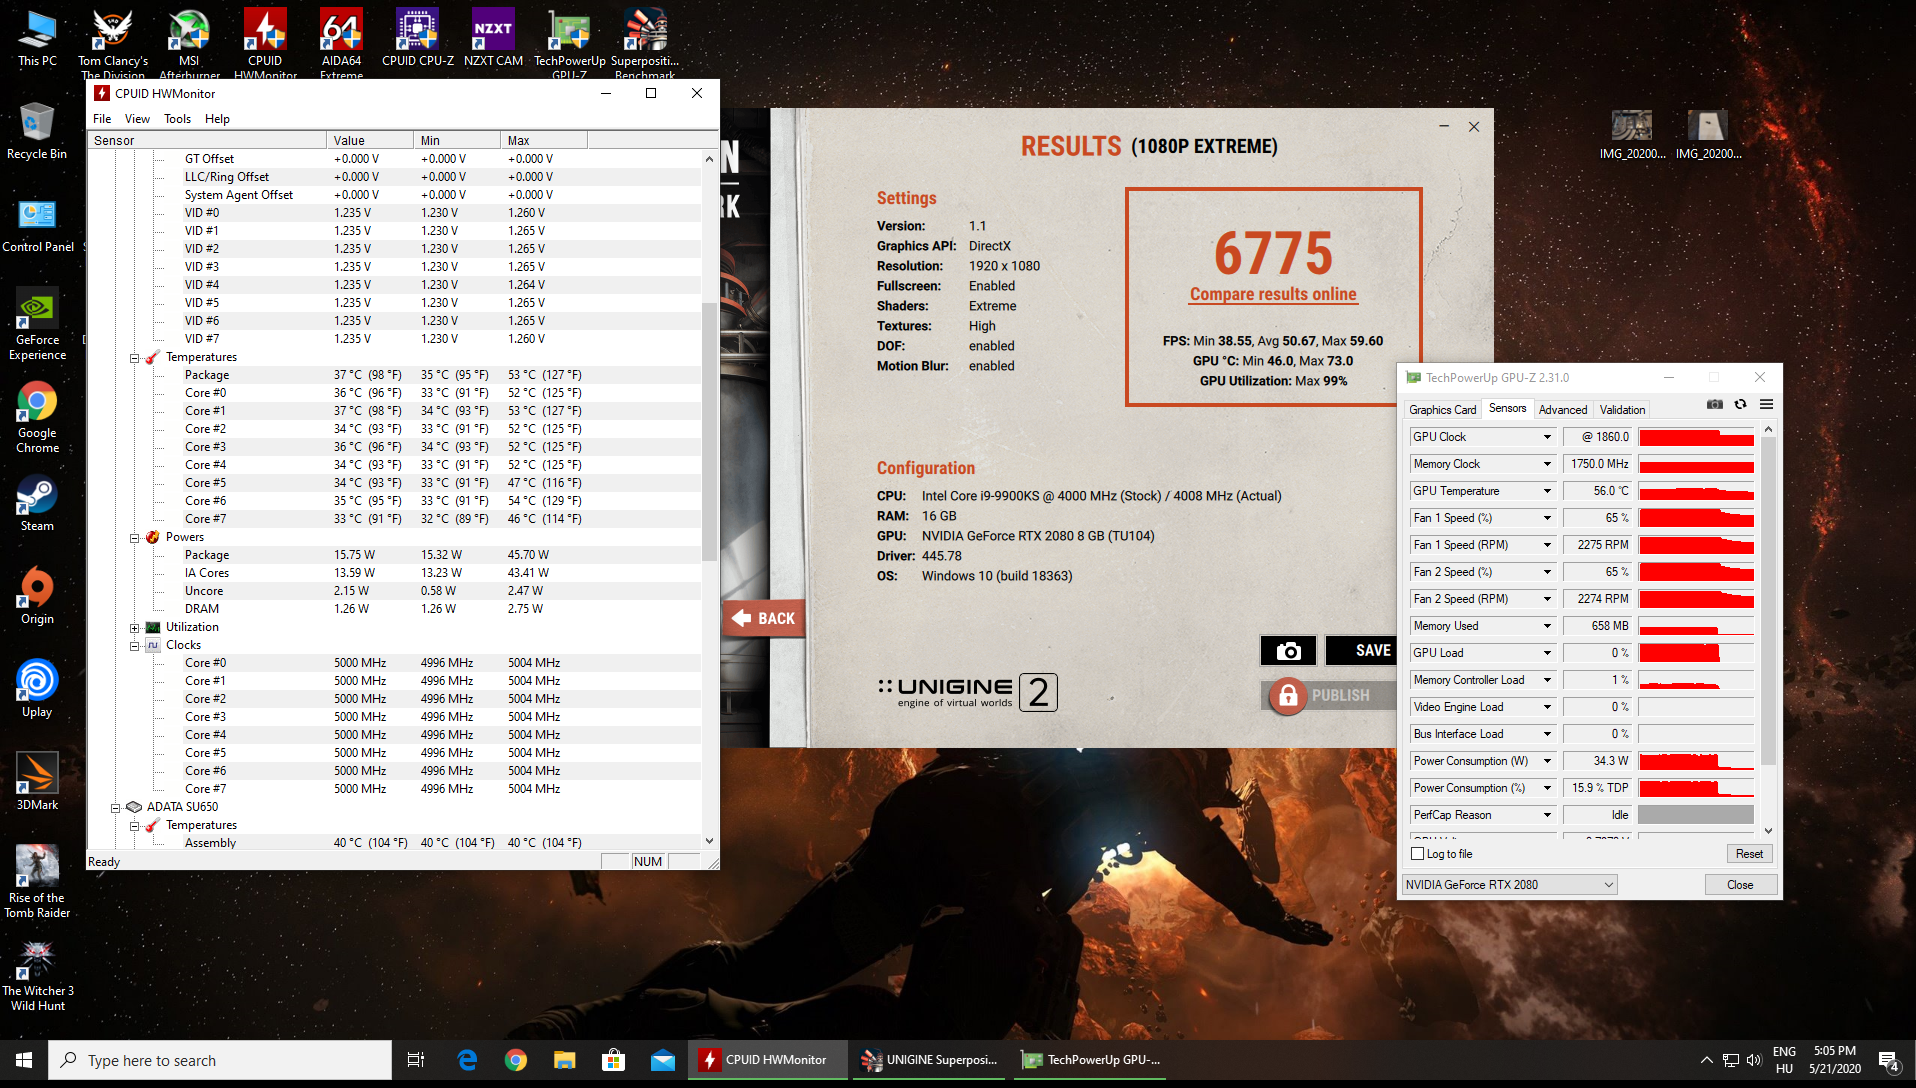Click the Max column header in HWMonitor
This screenshot has height=1088, width=1916.
[544, 141]
